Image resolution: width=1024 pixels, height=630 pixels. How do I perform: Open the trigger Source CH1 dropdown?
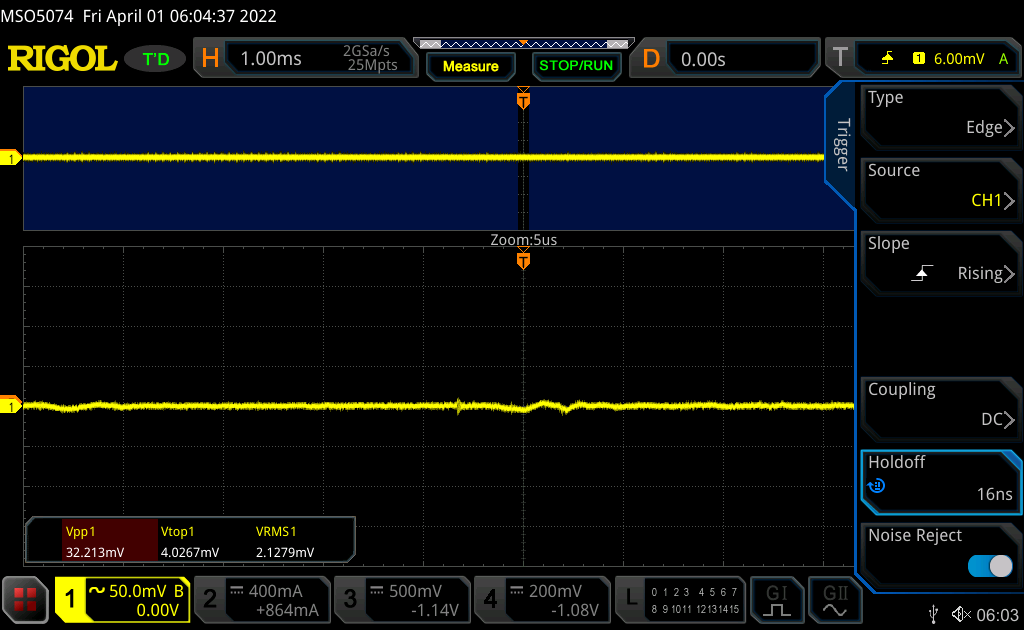[x=940, y=189]
